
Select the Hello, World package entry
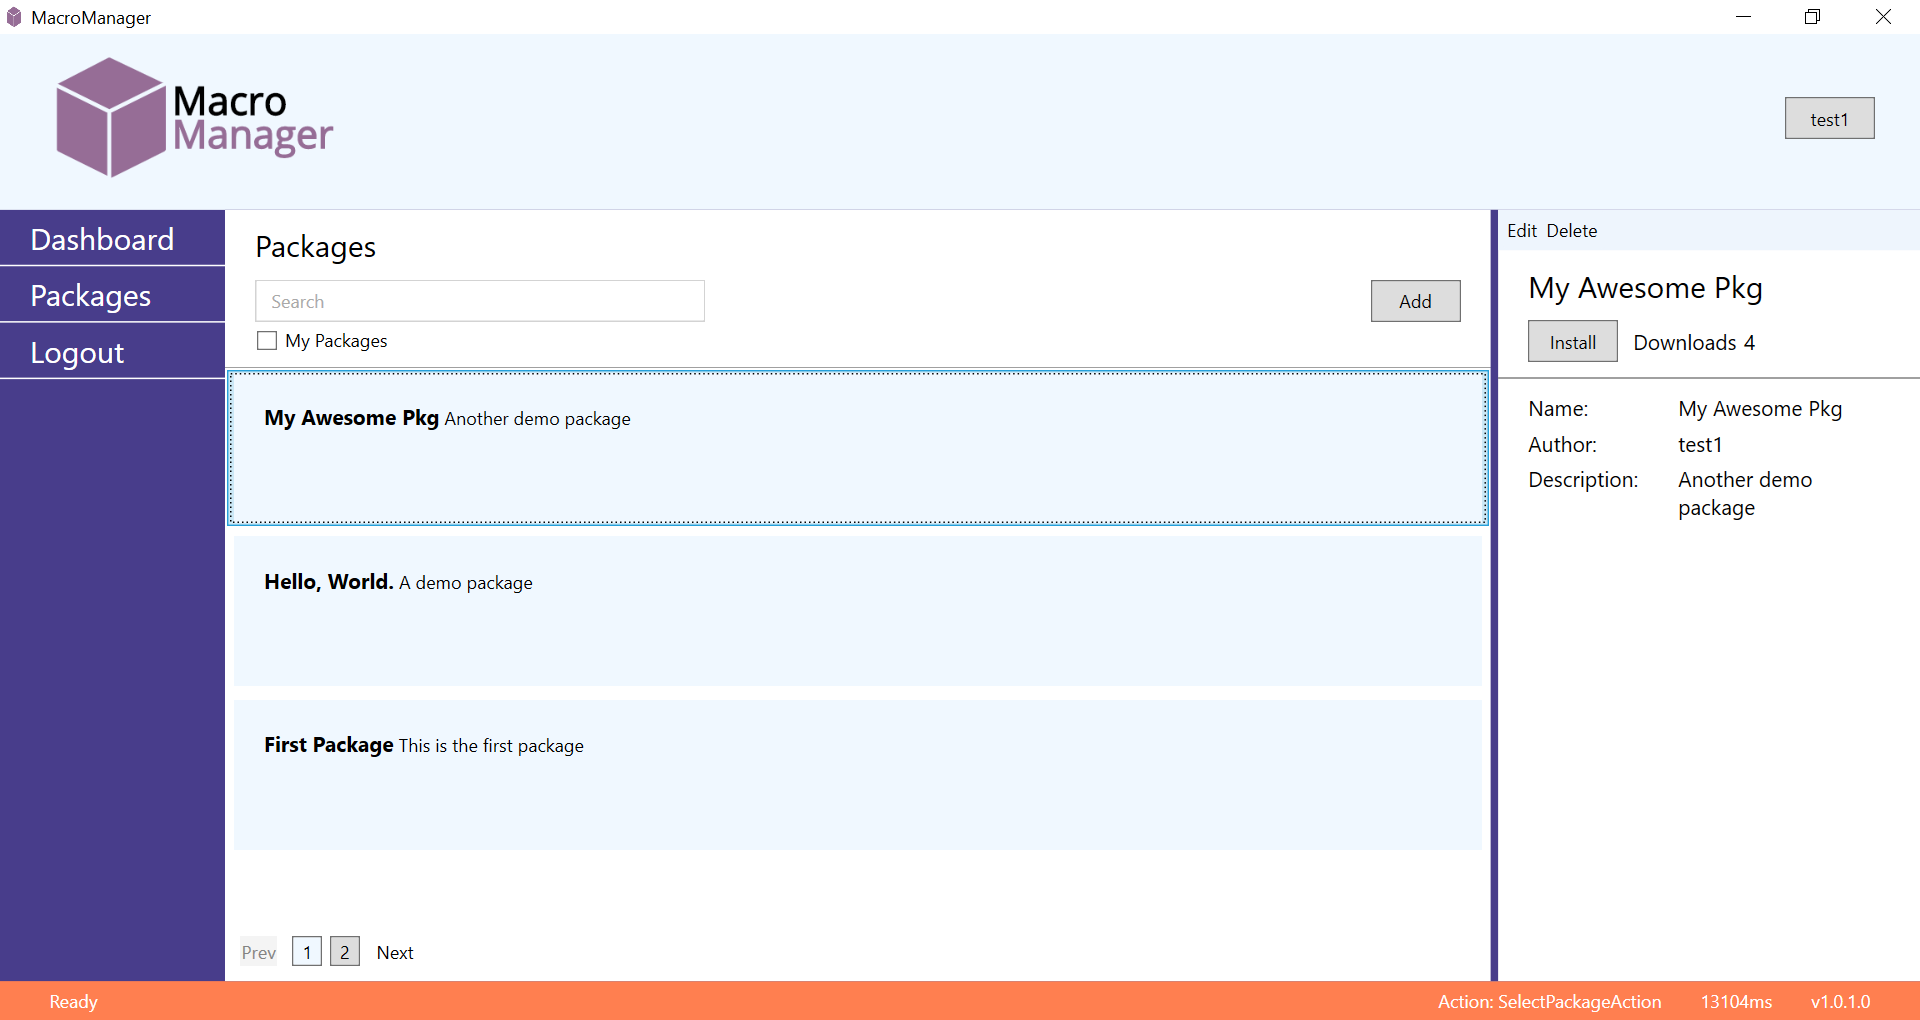click(x=857, y=611)
